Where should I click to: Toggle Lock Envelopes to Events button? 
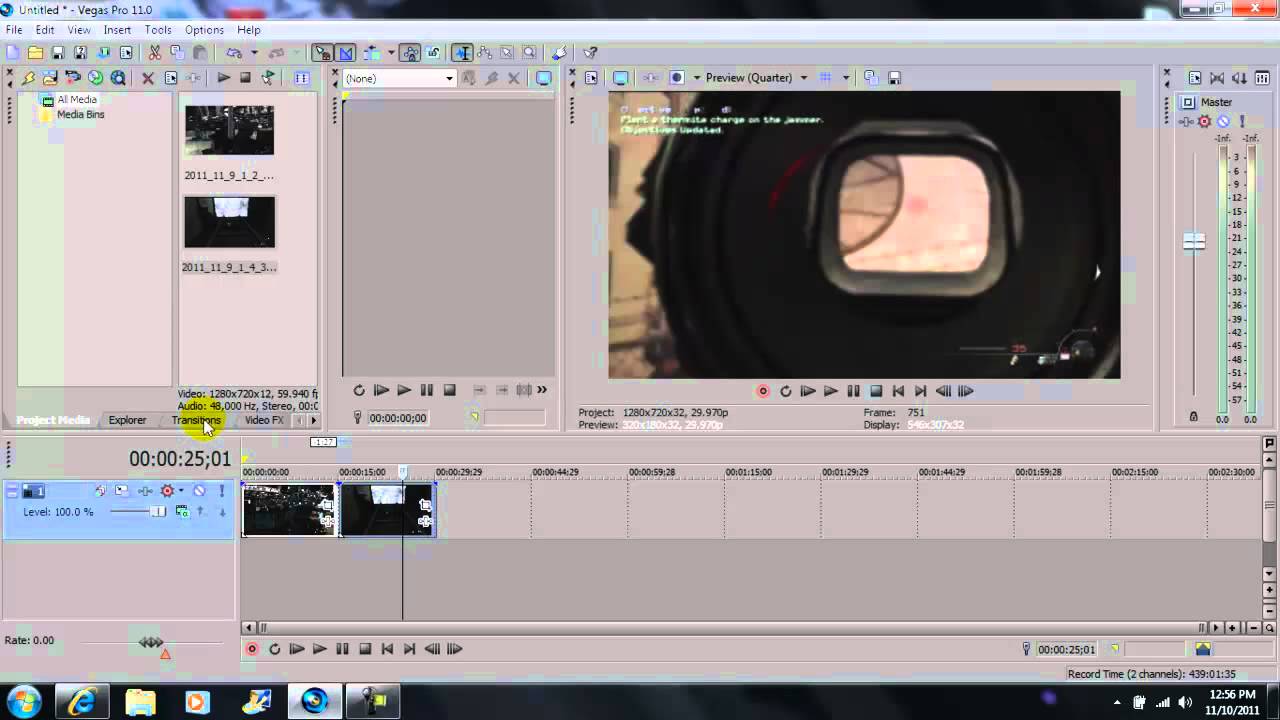pos(410,53)
